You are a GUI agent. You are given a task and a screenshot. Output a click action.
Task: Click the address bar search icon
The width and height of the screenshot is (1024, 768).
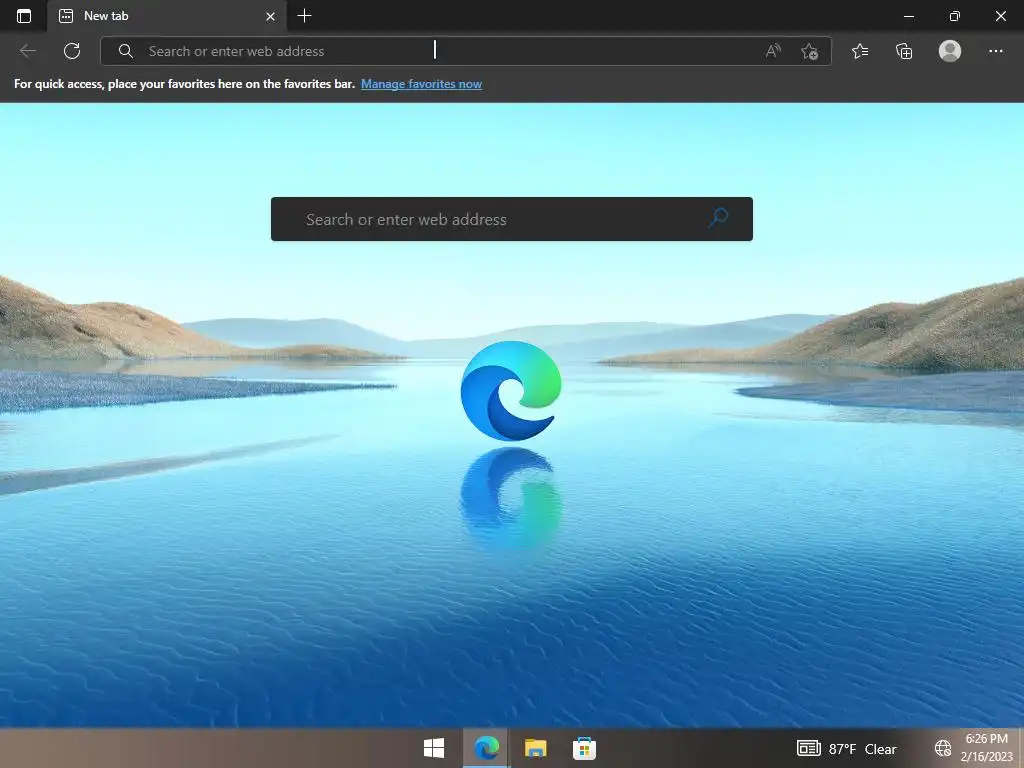(x=125, y=51)
